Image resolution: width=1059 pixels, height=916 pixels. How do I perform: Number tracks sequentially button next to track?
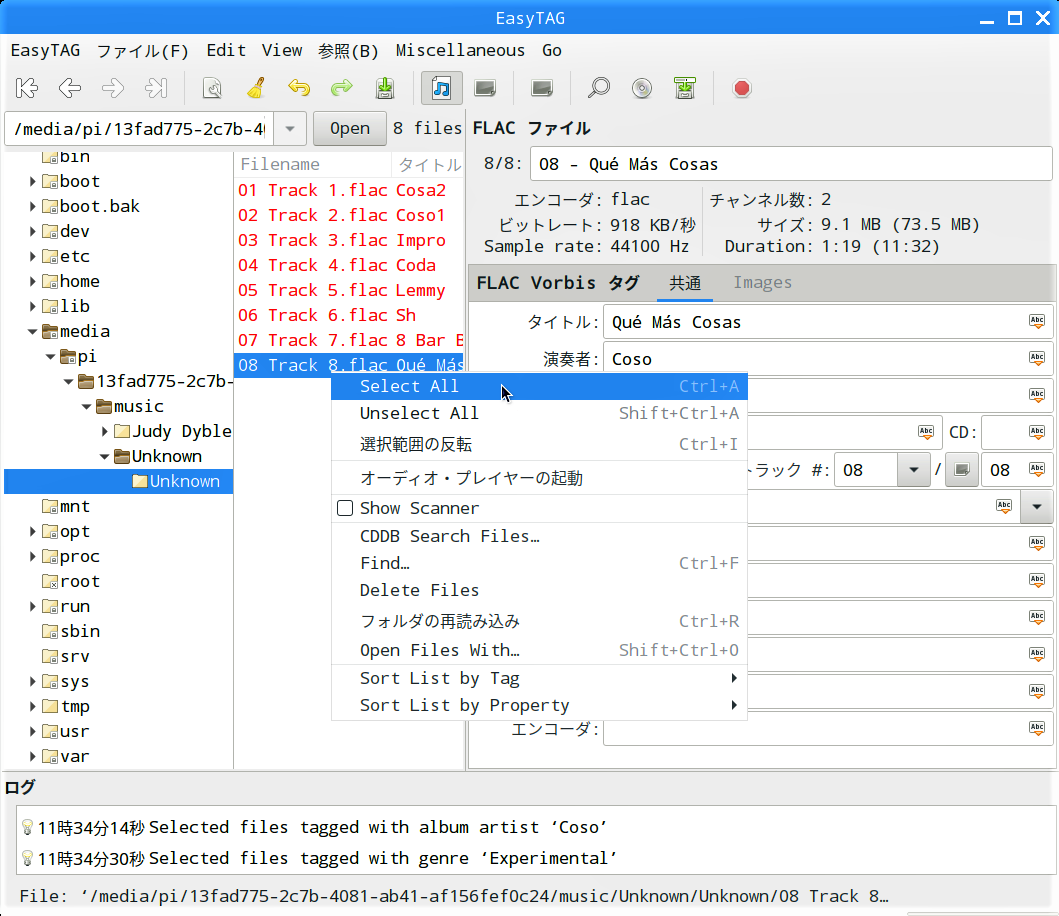pyautogui.click(x=962, y=470)
